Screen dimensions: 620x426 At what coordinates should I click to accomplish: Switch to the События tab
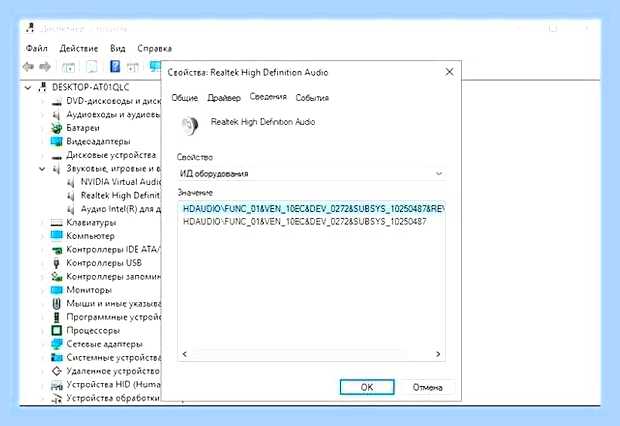point(312,98)
